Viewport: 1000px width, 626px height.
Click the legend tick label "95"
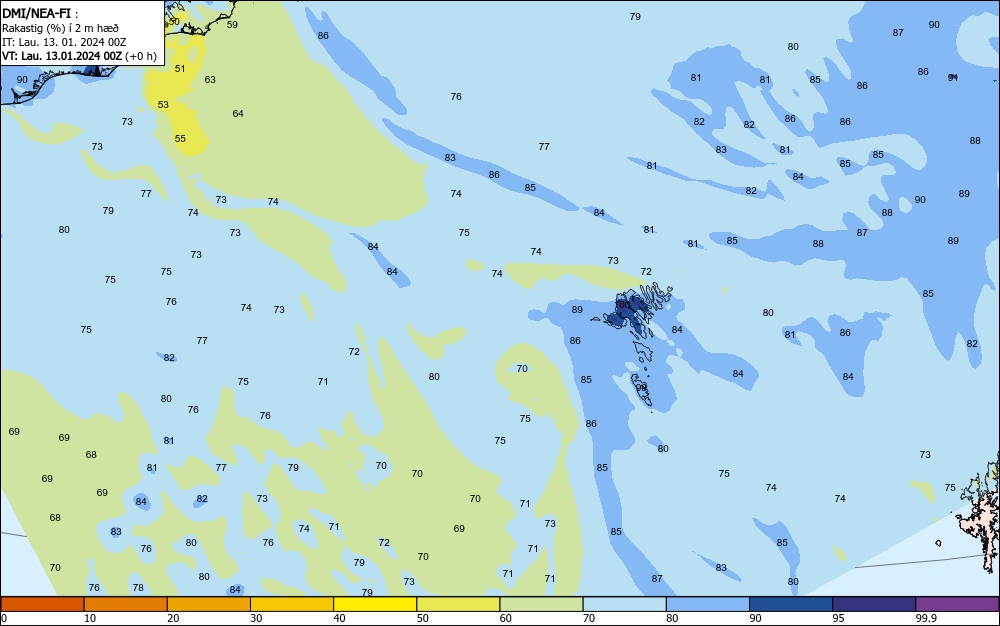point(839,618)
